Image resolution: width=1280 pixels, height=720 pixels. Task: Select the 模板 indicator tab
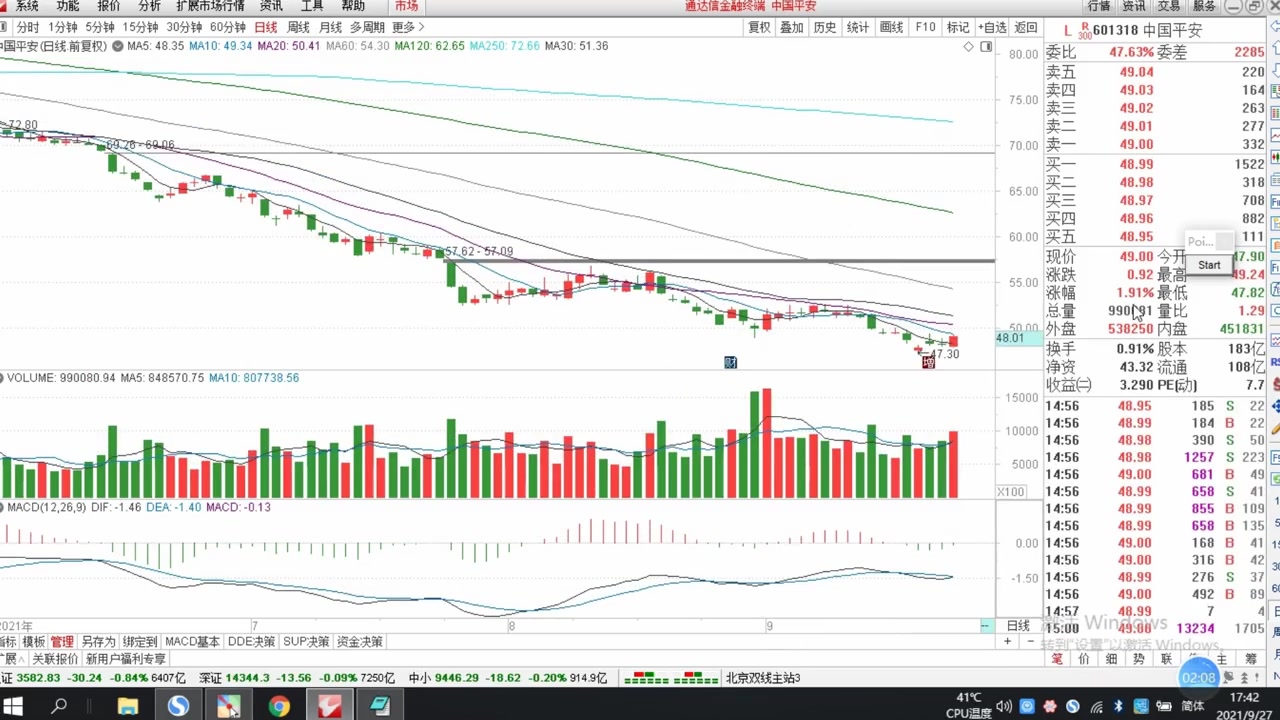point(34,641)
